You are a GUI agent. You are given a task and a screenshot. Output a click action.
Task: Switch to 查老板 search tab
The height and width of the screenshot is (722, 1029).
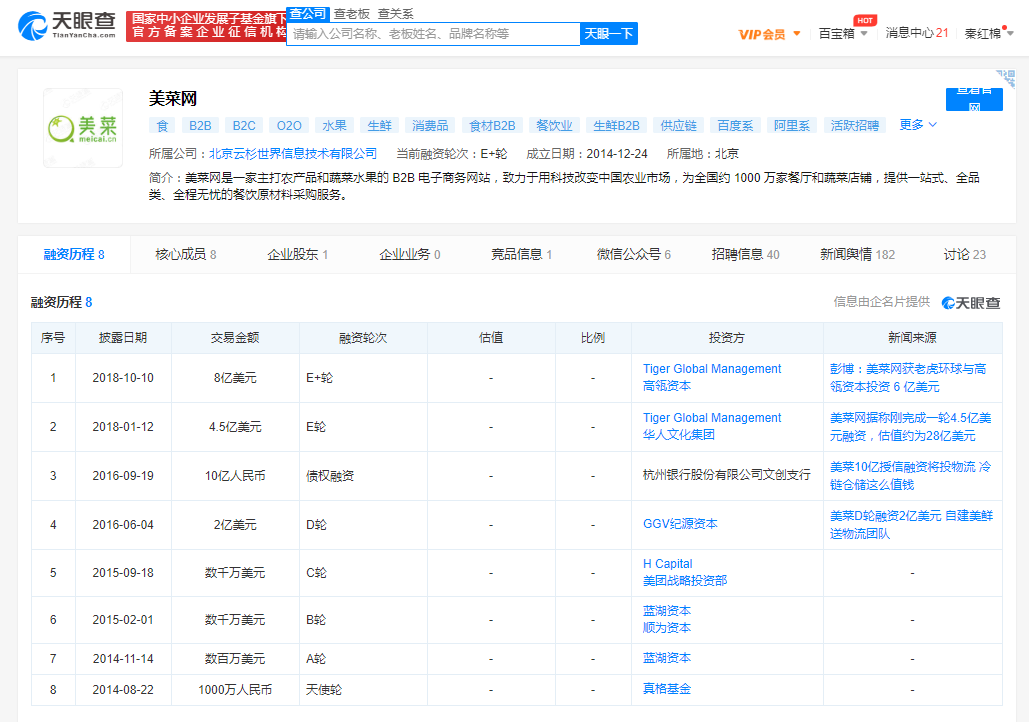(x=352, y=14)
